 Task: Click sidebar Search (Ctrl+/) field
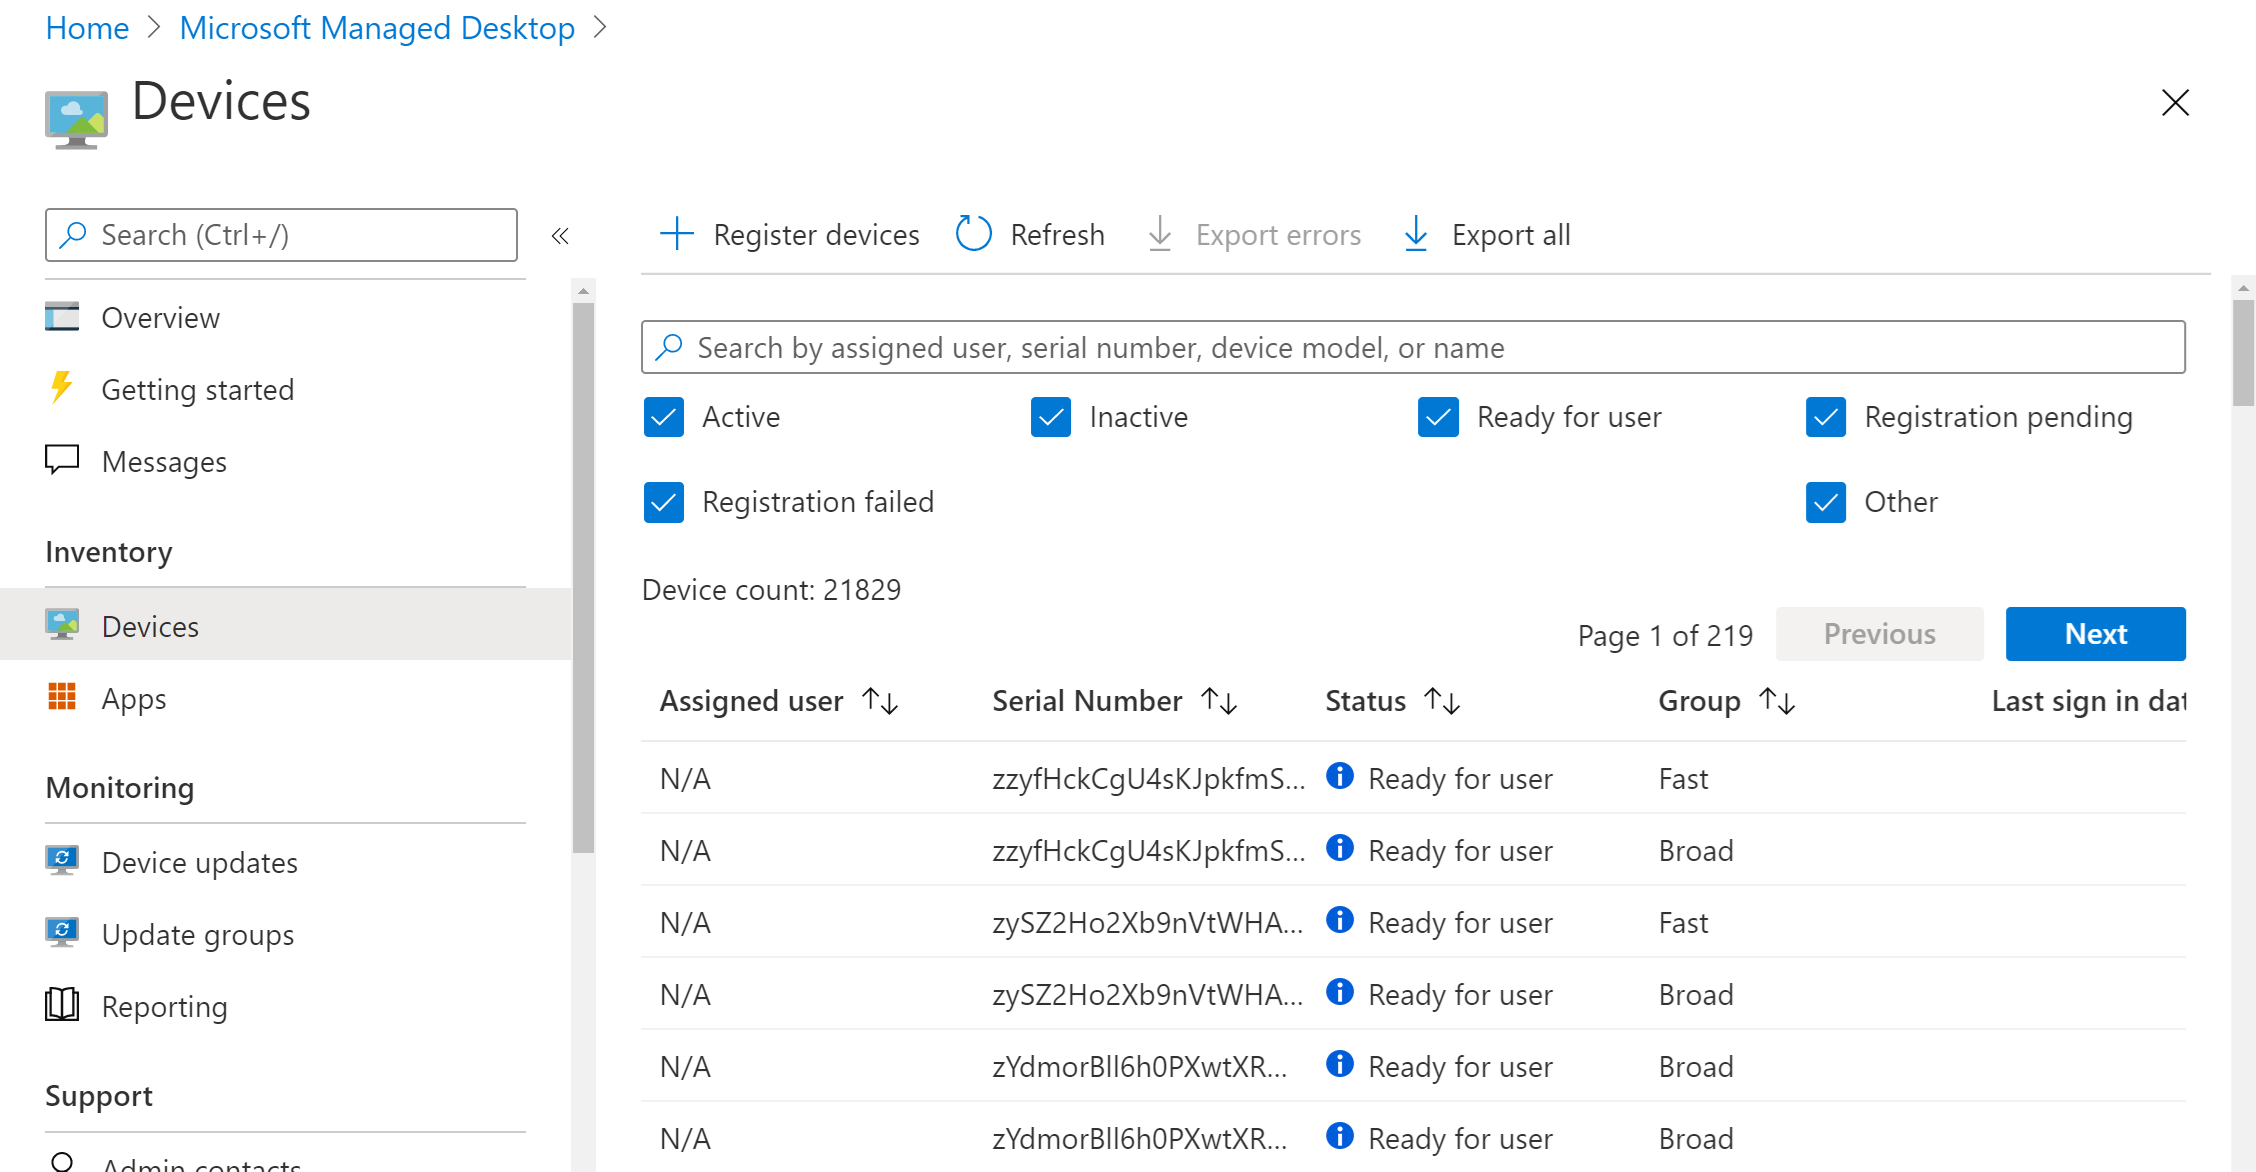coord(281,235)
